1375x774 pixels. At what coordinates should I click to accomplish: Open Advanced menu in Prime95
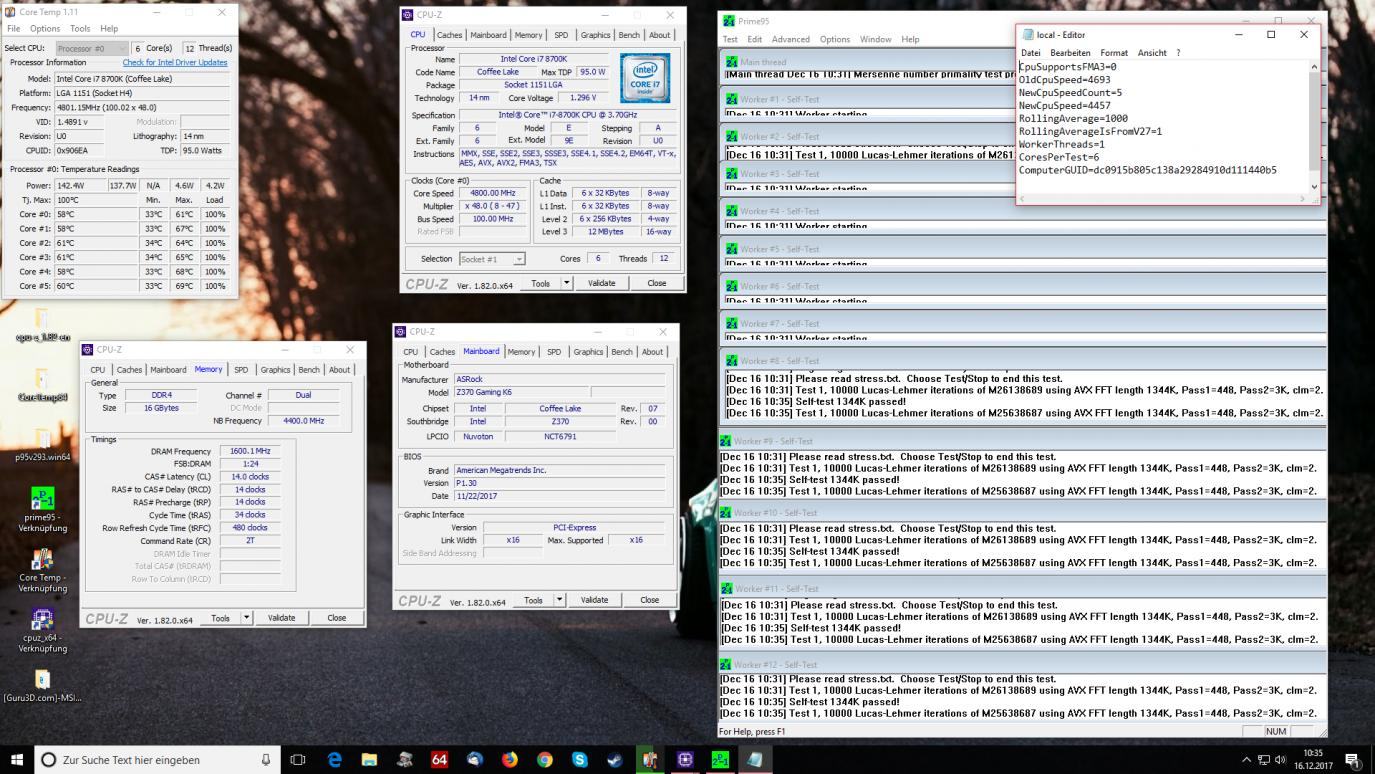coord(791,39)
